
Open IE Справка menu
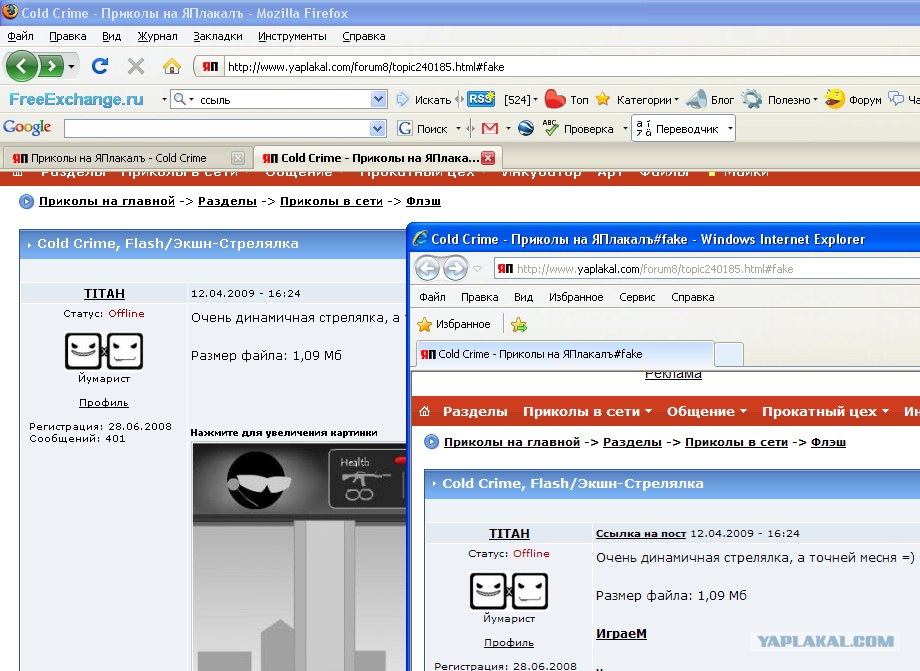[692, 297]
